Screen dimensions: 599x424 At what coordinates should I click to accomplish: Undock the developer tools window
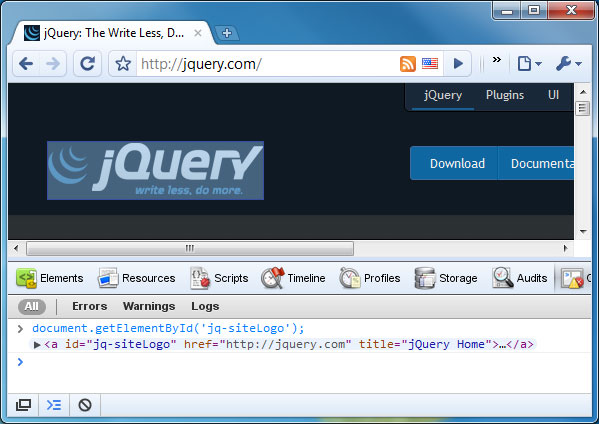coord(23,405)
